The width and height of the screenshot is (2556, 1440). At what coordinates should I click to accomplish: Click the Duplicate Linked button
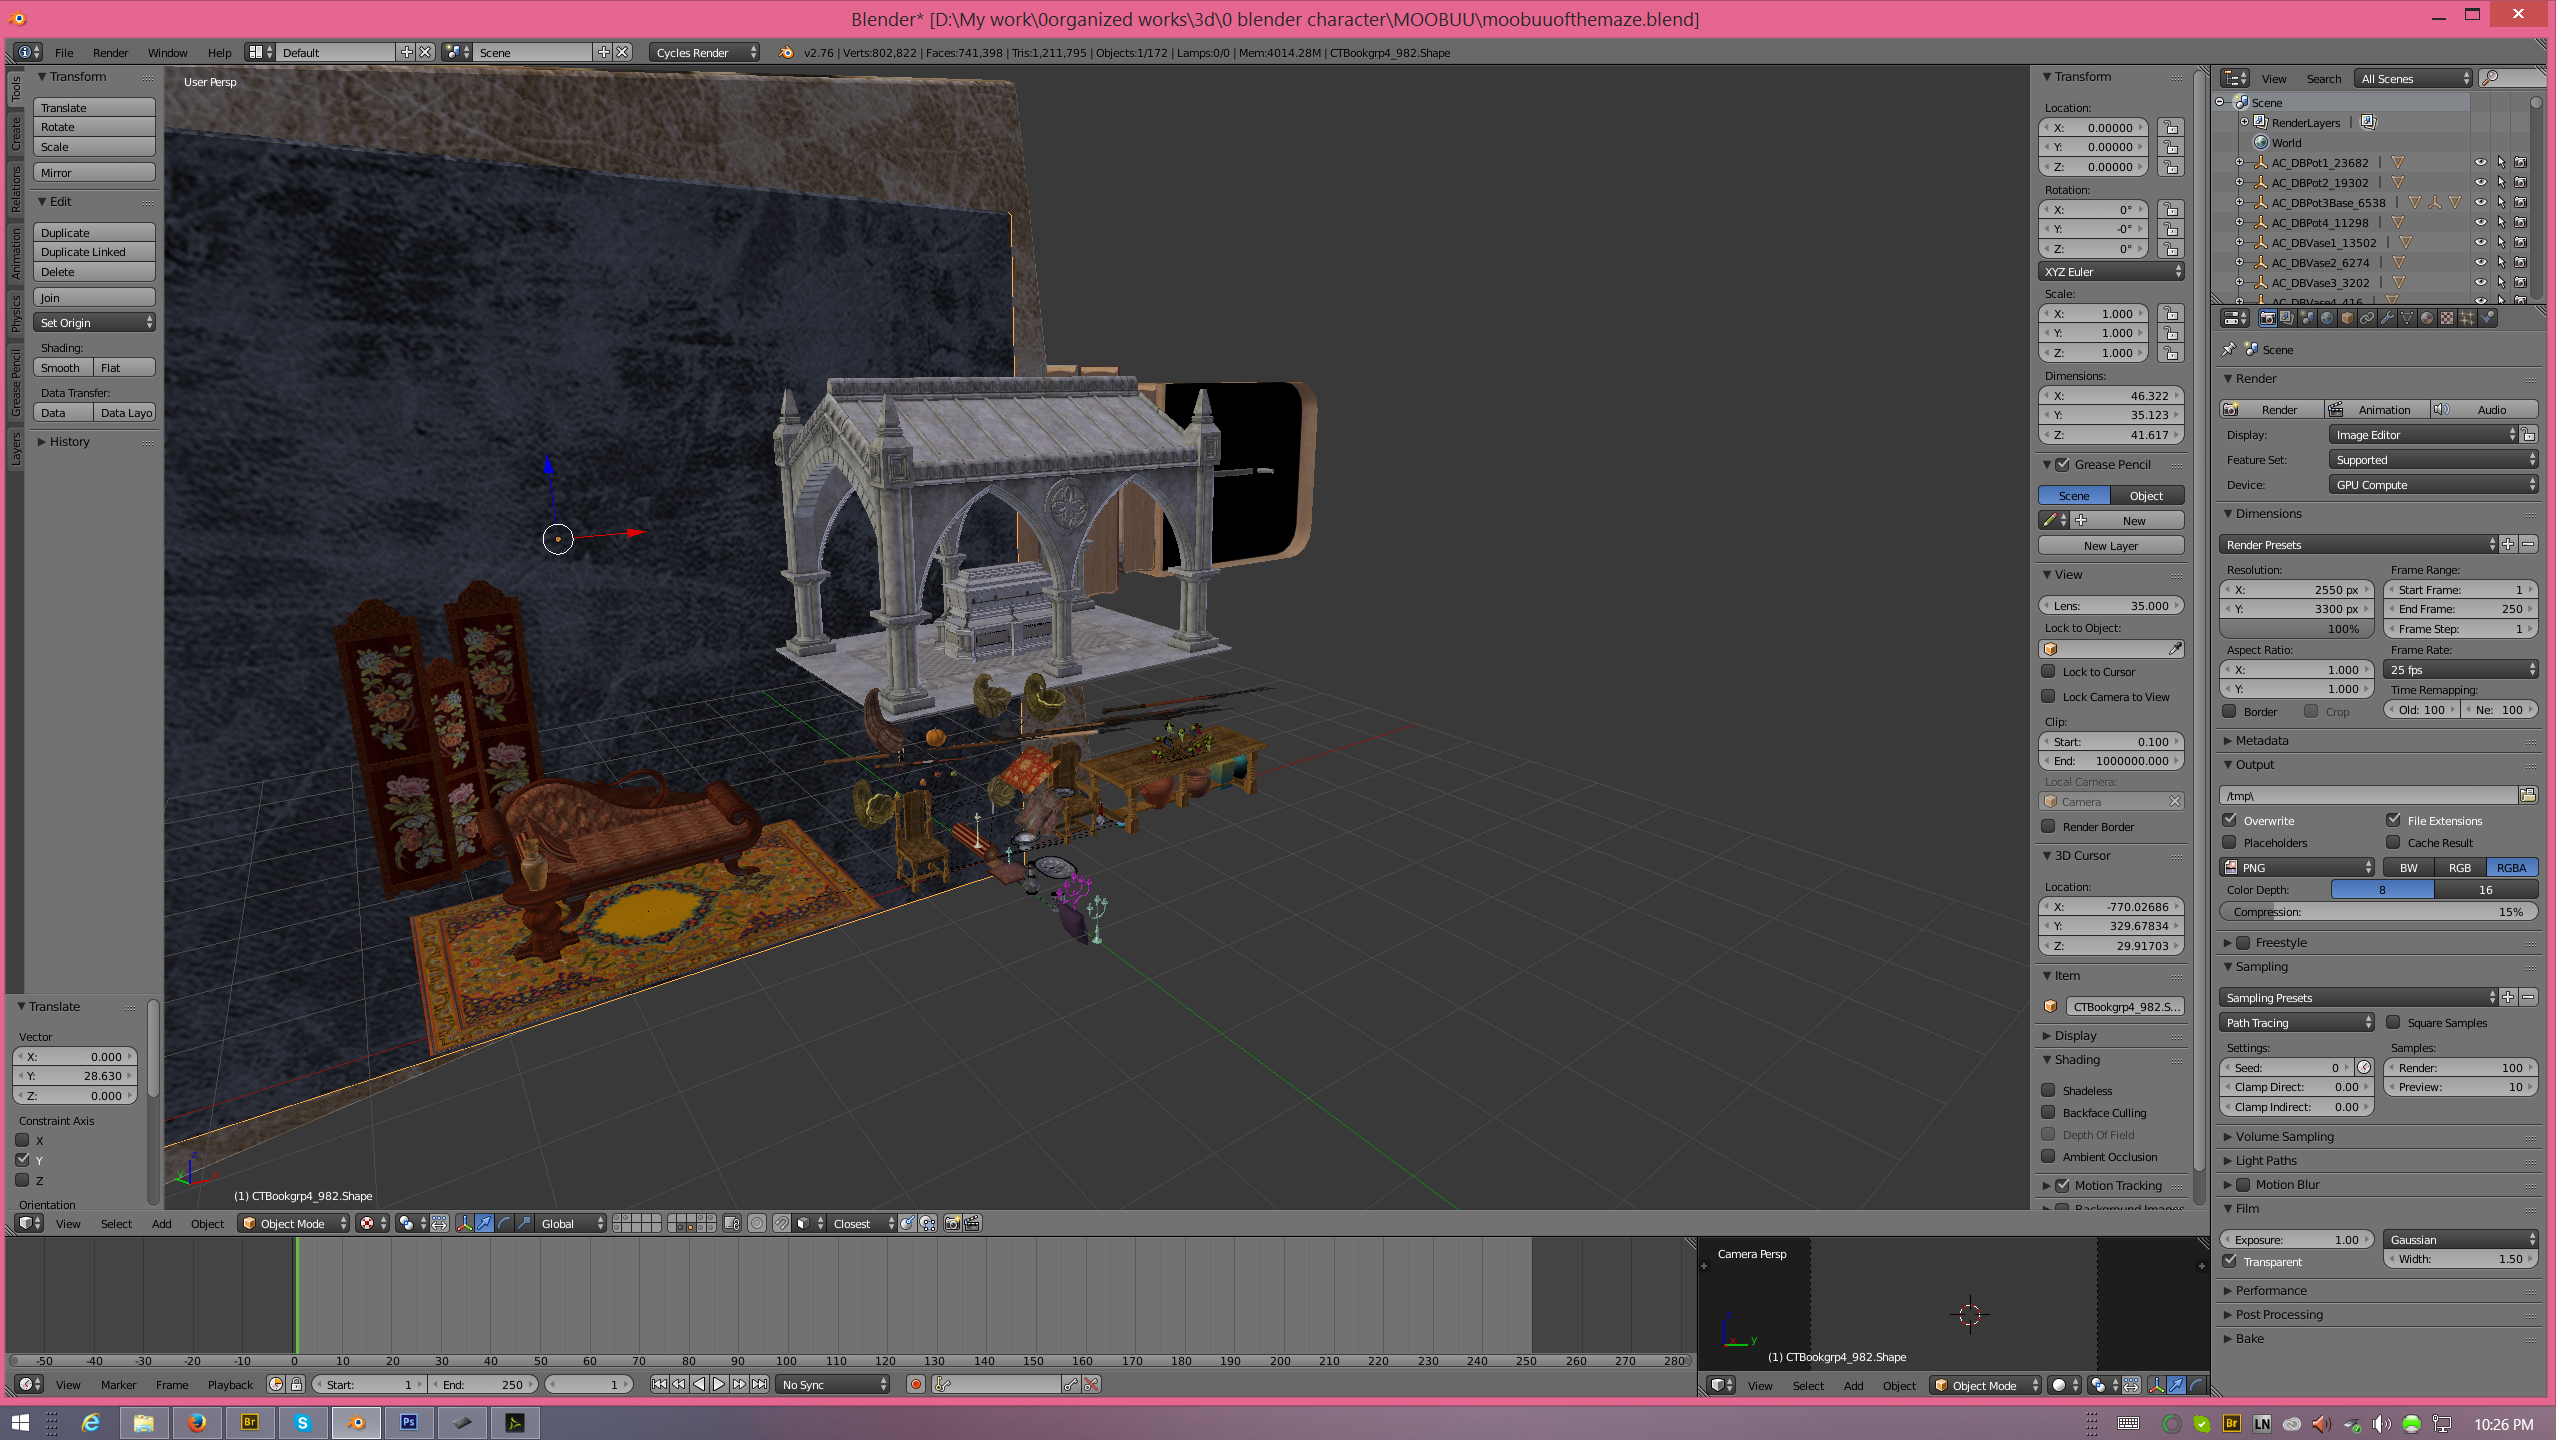[94, 252]
